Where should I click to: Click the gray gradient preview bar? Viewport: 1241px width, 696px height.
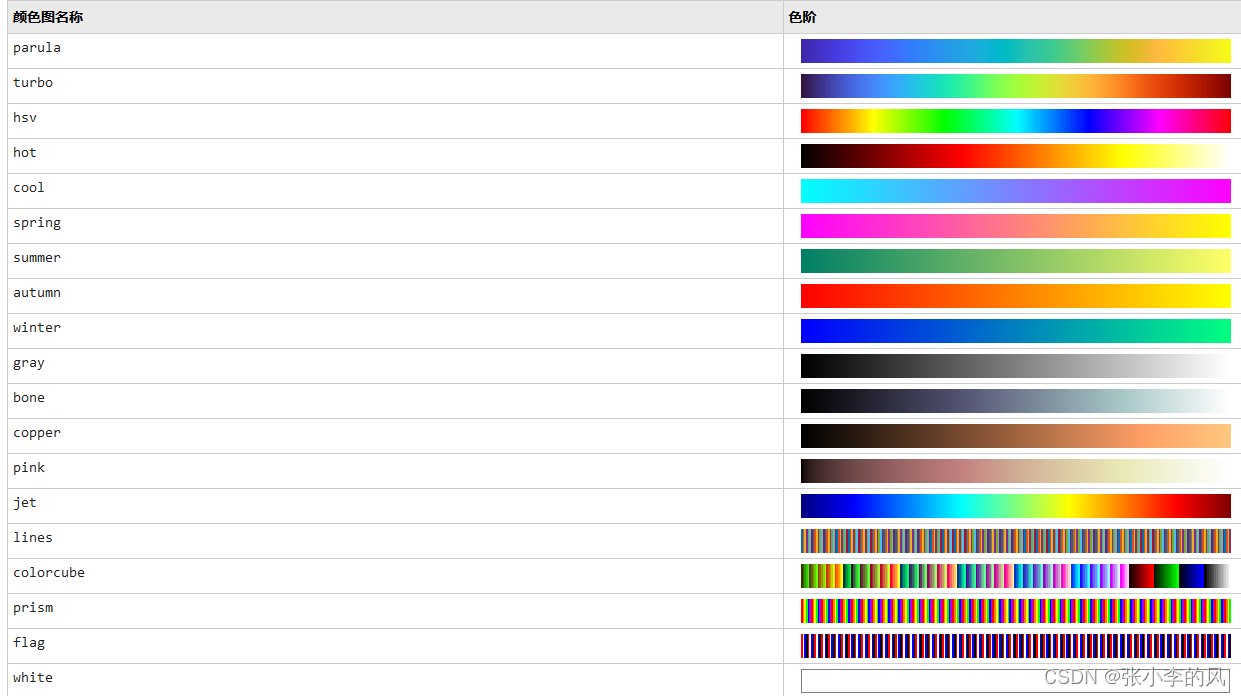tap(1015, 366)
